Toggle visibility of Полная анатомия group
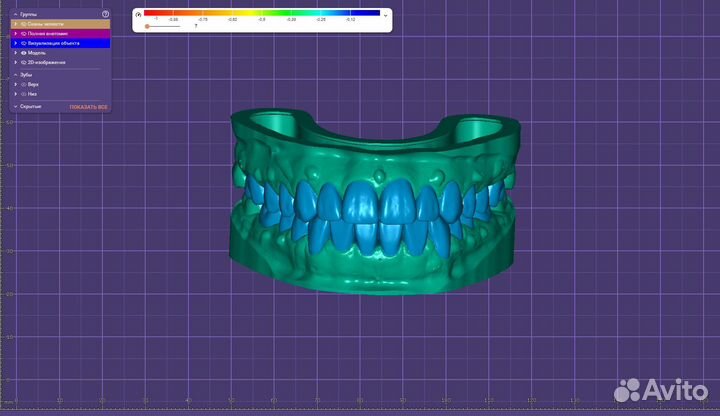720x416 pixels. [24, 33]
